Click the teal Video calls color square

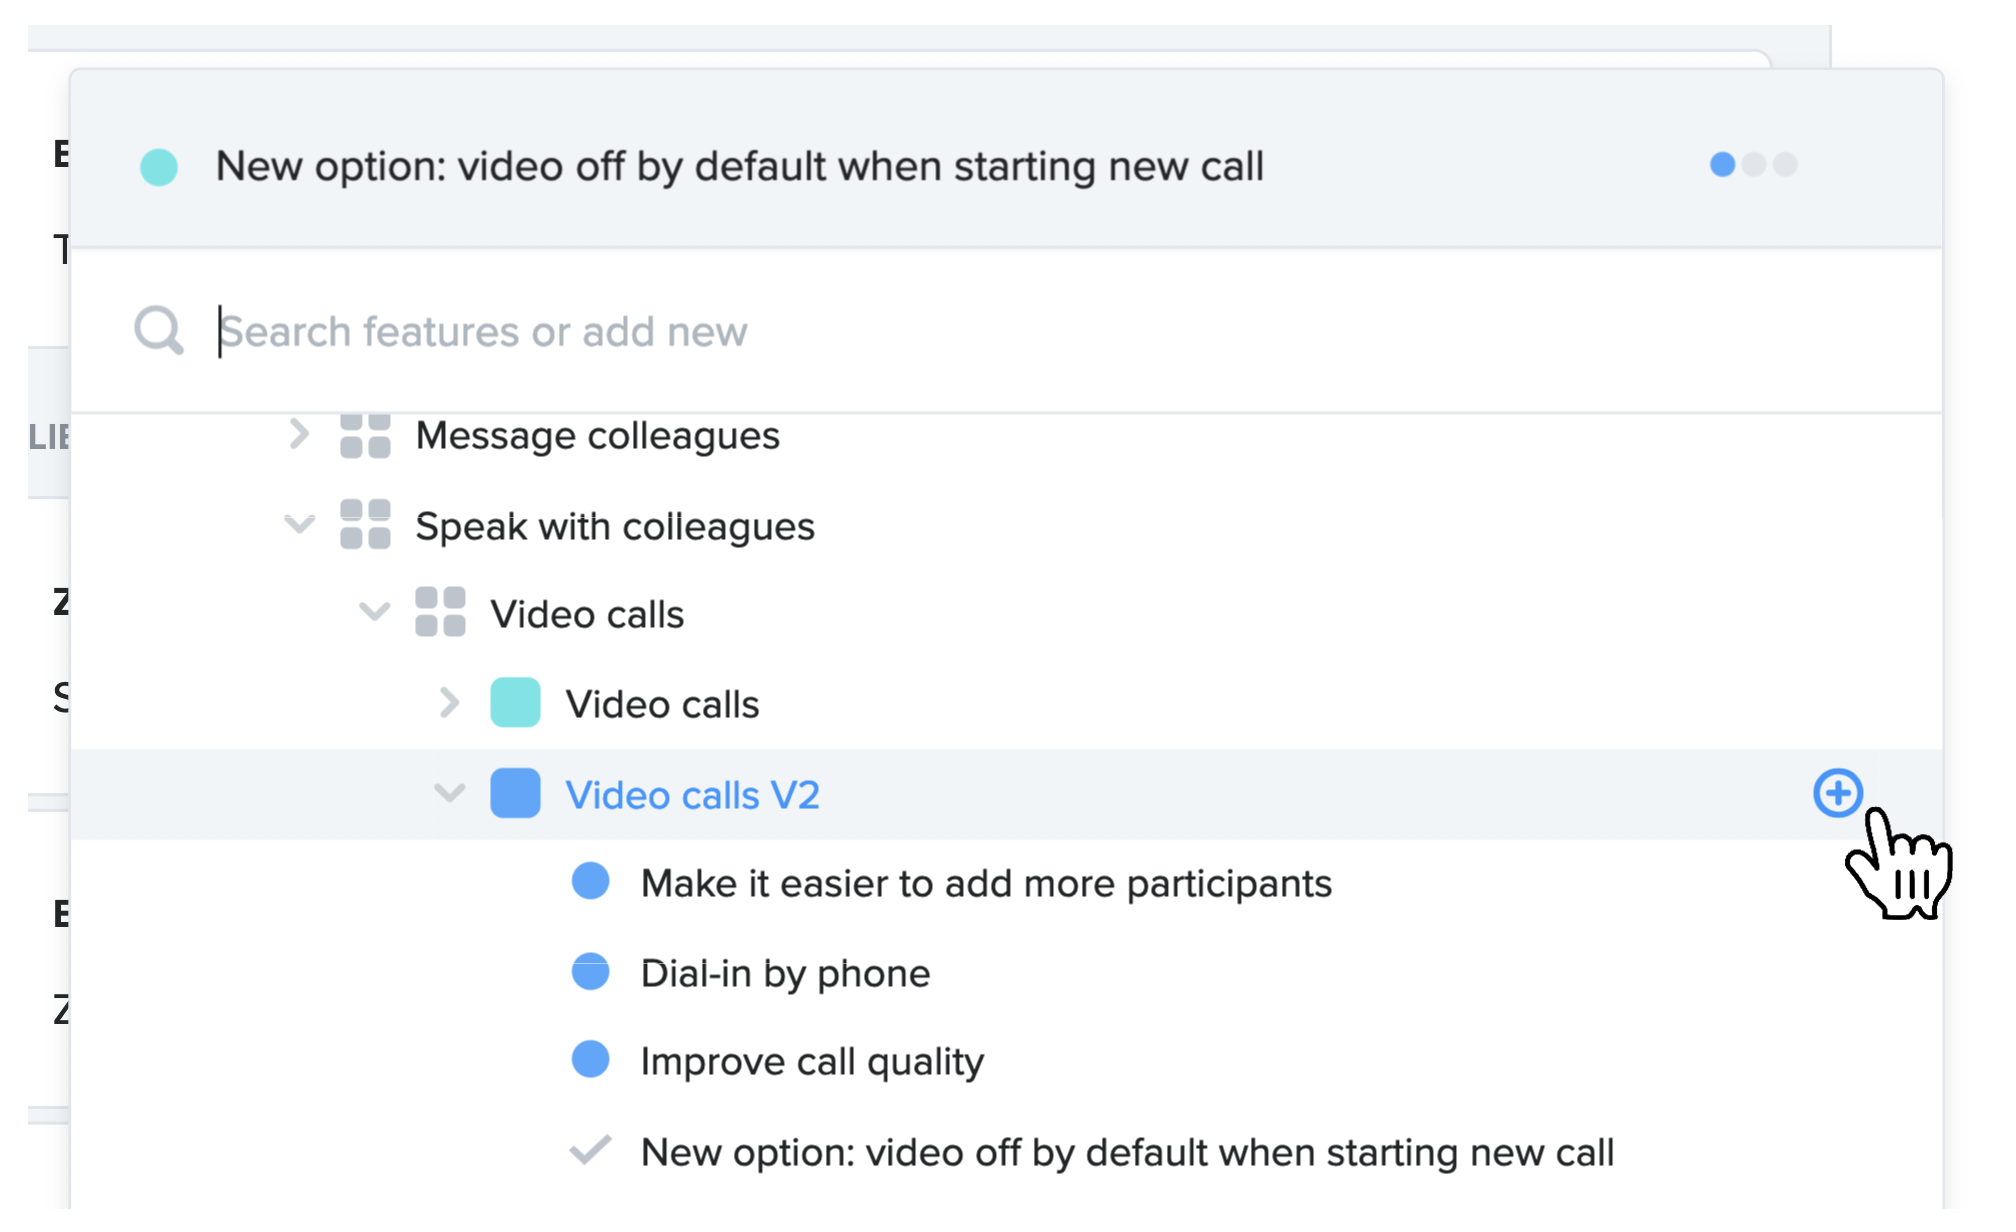click(x=515, y=703)
